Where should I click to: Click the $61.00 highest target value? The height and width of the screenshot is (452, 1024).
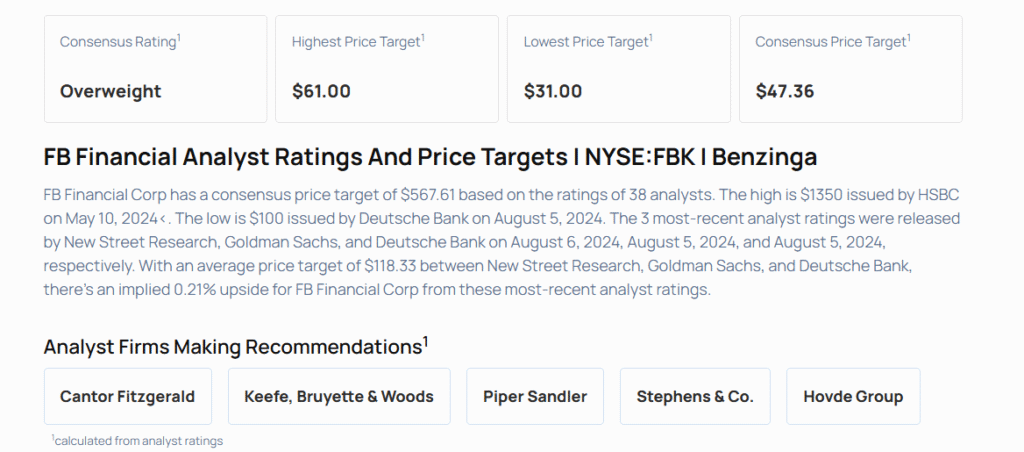321,91
